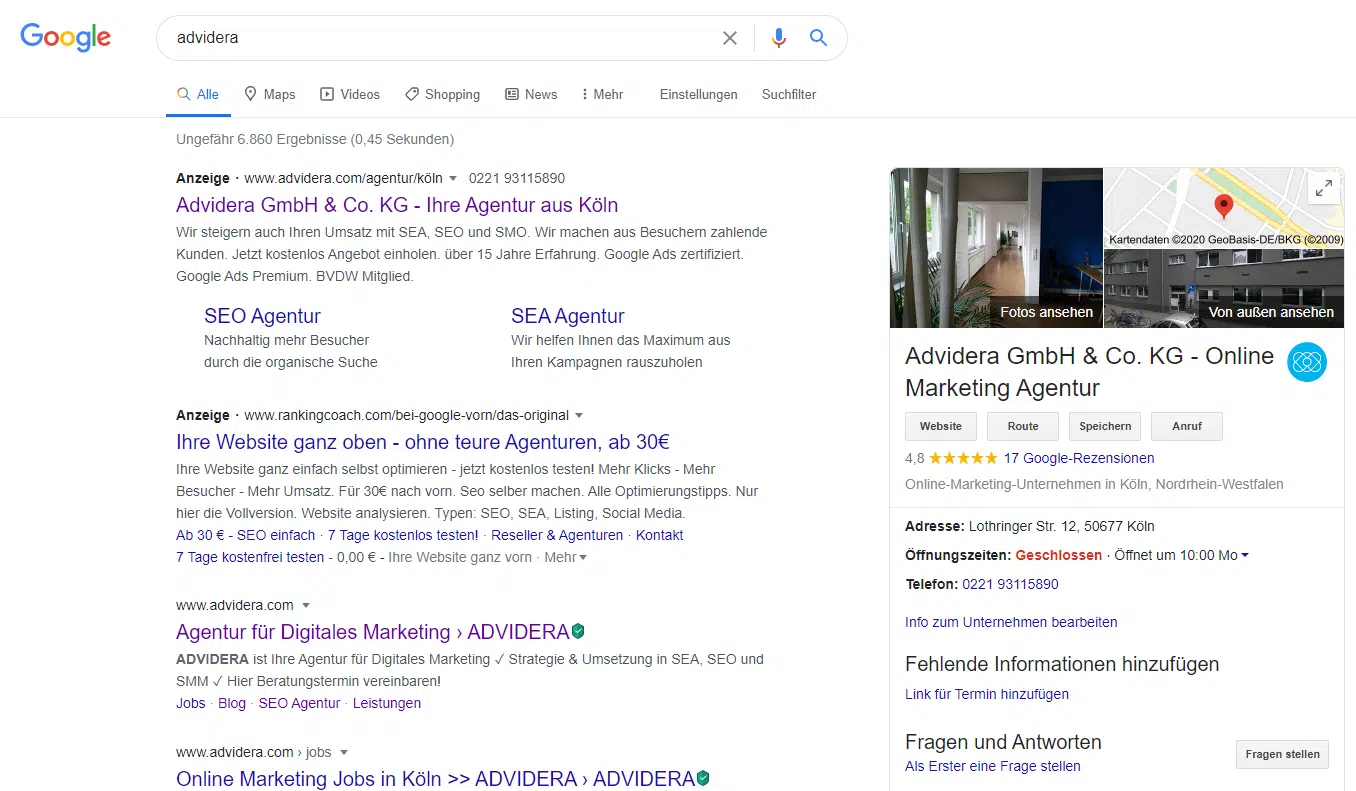
Task: Click the search input field containing advidera
Action: 440,38
